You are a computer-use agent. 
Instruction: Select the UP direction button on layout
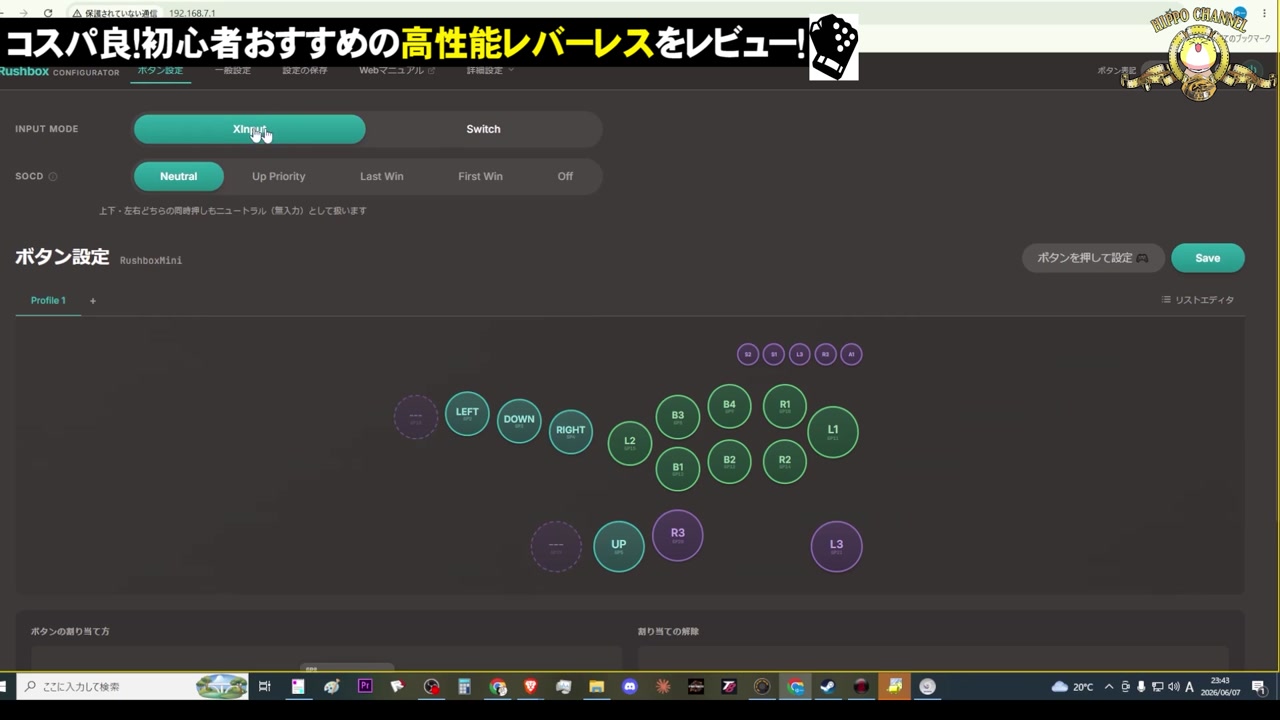[x=619, y=546]
